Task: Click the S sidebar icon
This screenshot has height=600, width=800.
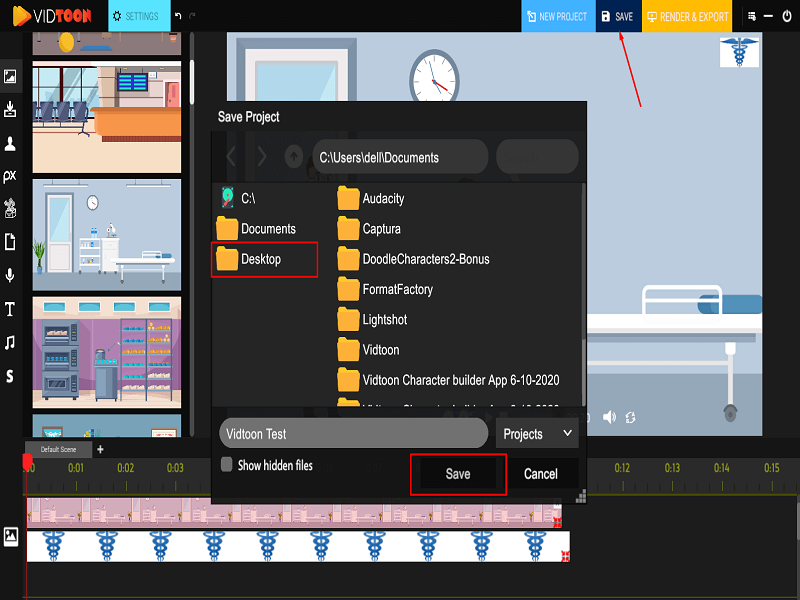Action: pos(10,376)
